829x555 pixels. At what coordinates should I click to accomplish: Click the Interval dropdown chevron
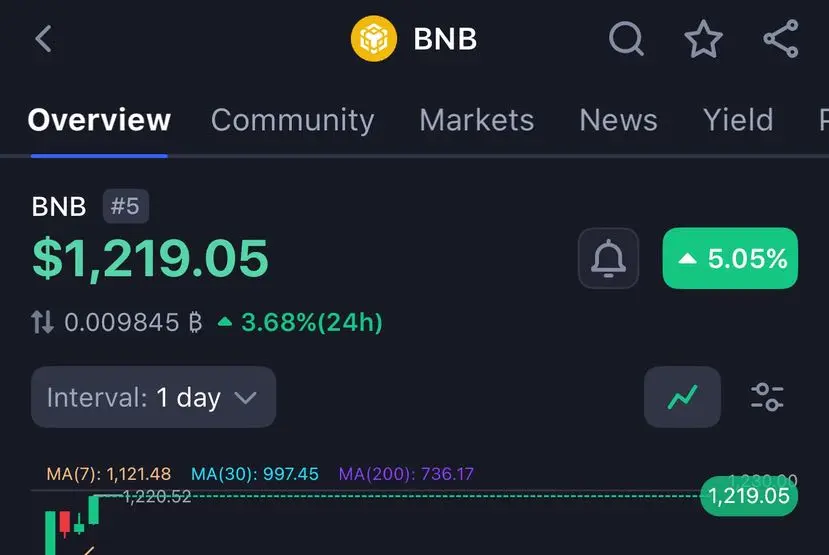click(x=245, y=397)
